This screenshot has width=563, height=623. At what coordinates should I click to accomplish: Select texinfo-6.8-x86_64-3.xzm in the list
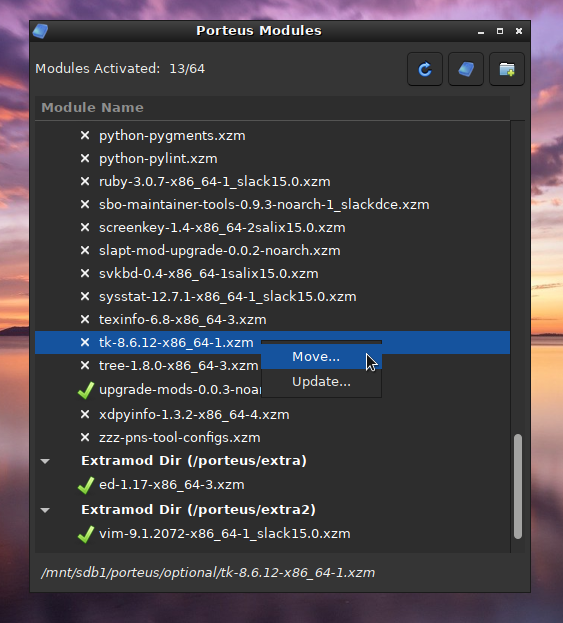click(x=272, y=319)
